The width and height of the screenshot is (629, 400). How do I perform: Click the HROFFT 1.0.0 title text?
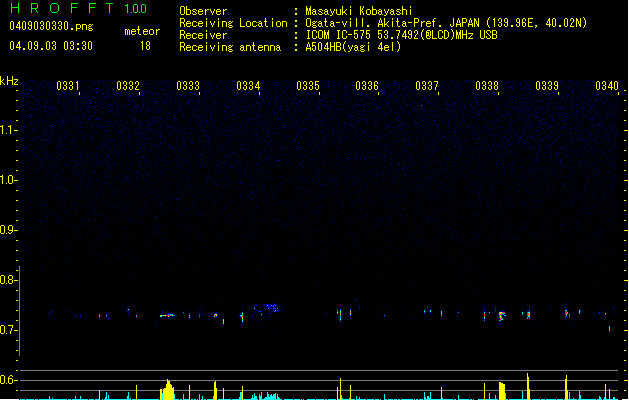[79, 8]
